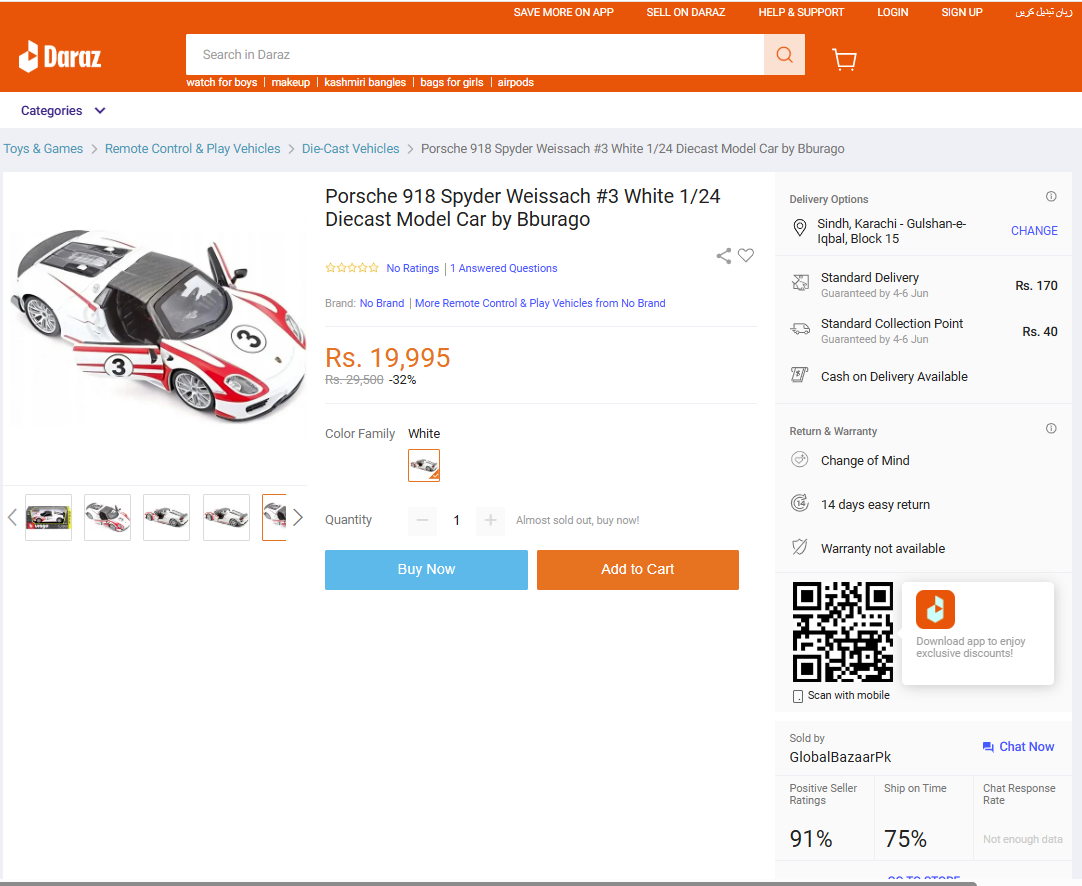Select the highlighted fifth thumbnail
The width and height of the screenshot is (1082, 886).
[275, 517]
